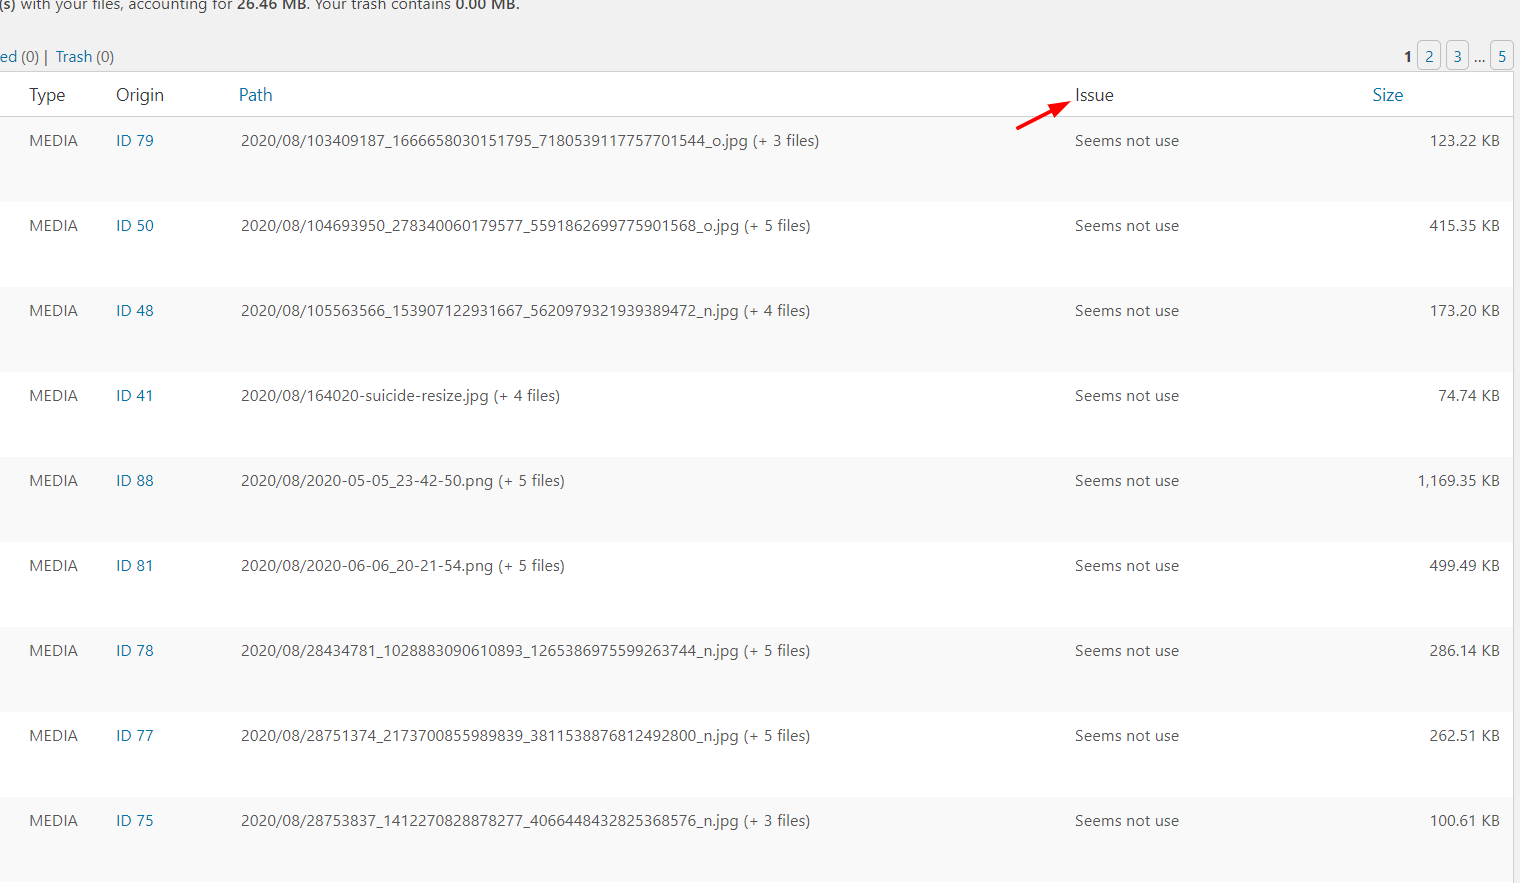Go to page 3 of results
This screenshot has width=1520, height=883.
click(x=1457, y=56)
